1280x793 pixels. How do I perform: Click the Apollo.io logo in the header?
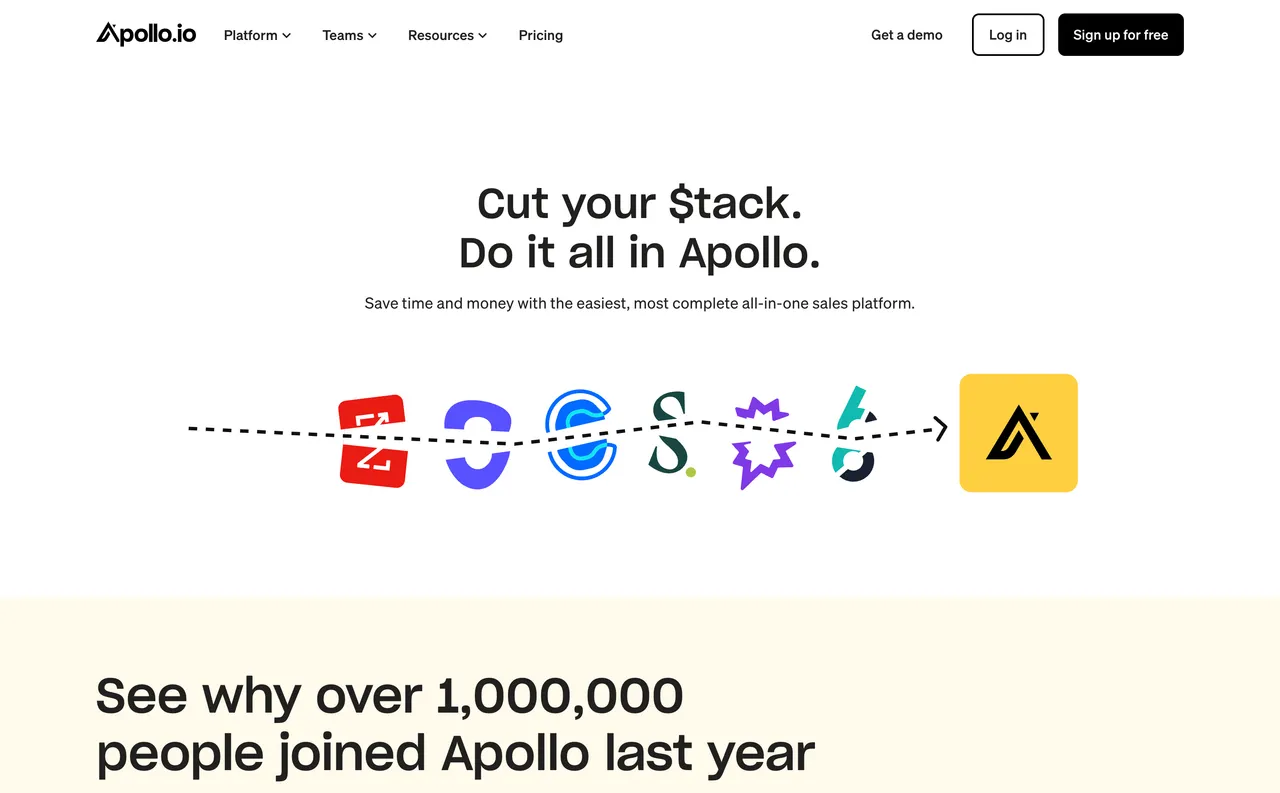(x=146, y=33)
